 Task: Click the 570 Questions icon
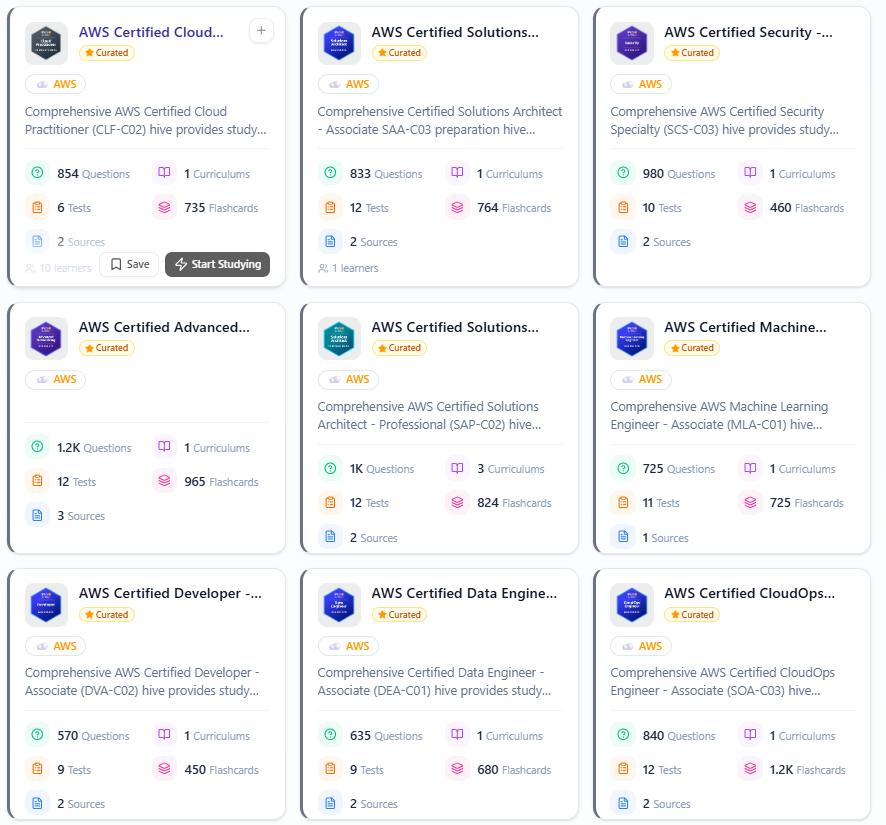pos(38,736)
